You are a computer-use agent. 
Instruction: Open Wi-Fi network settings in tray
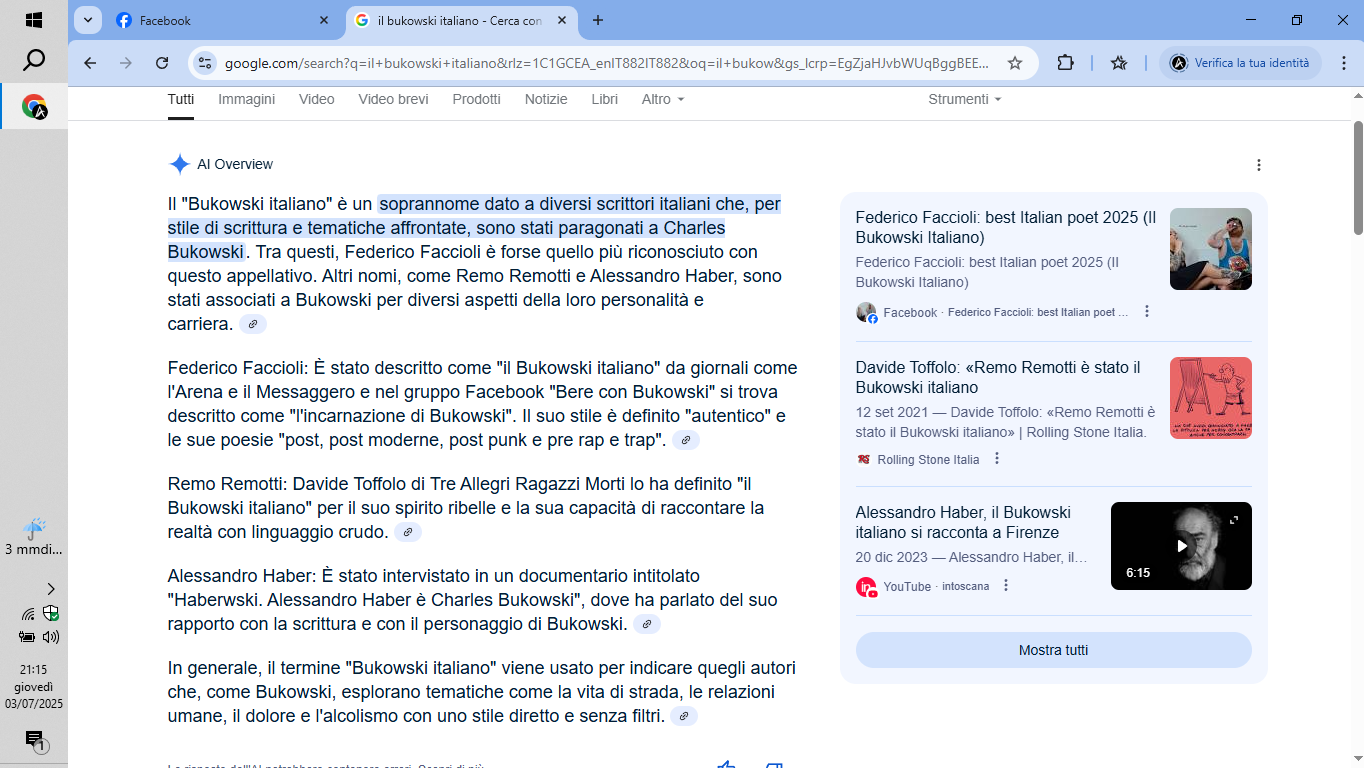tap(28, 613)
